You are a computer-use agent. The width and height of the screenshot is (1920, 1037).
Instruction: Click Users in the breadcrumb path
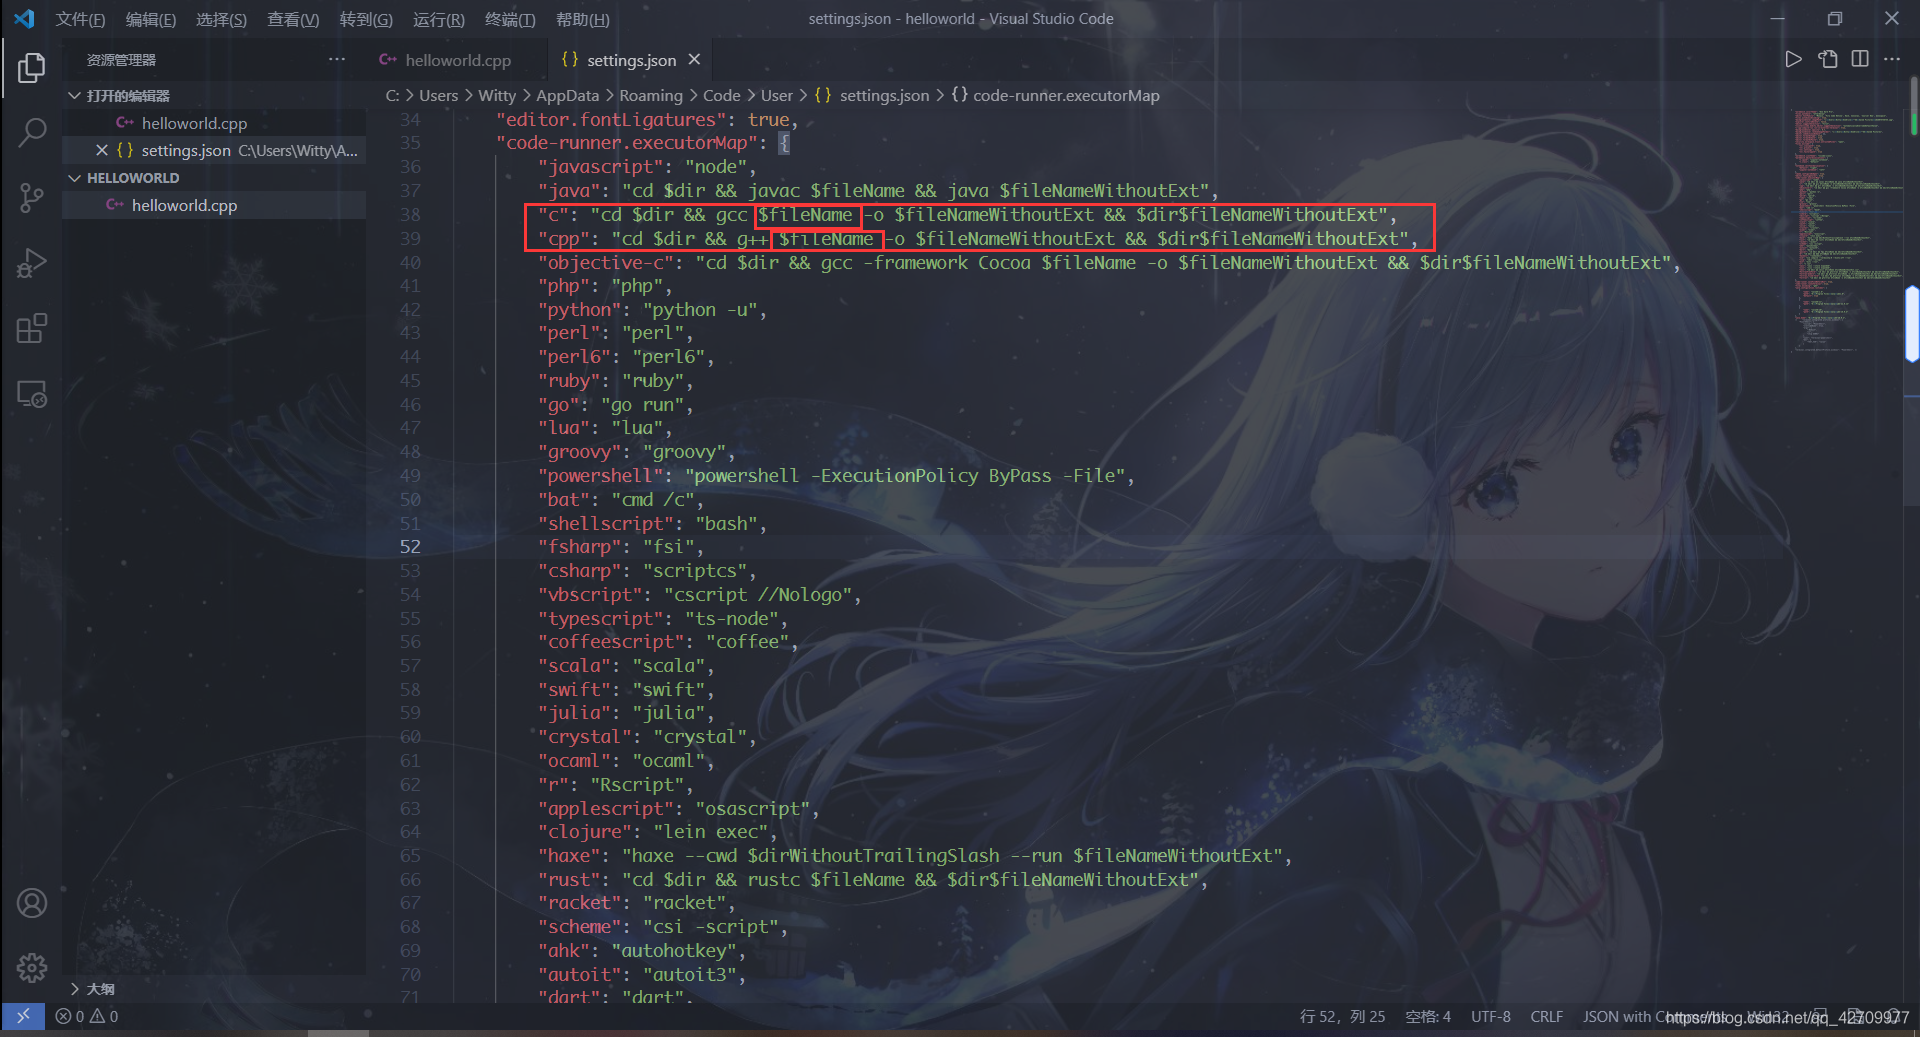pos(438,96)
